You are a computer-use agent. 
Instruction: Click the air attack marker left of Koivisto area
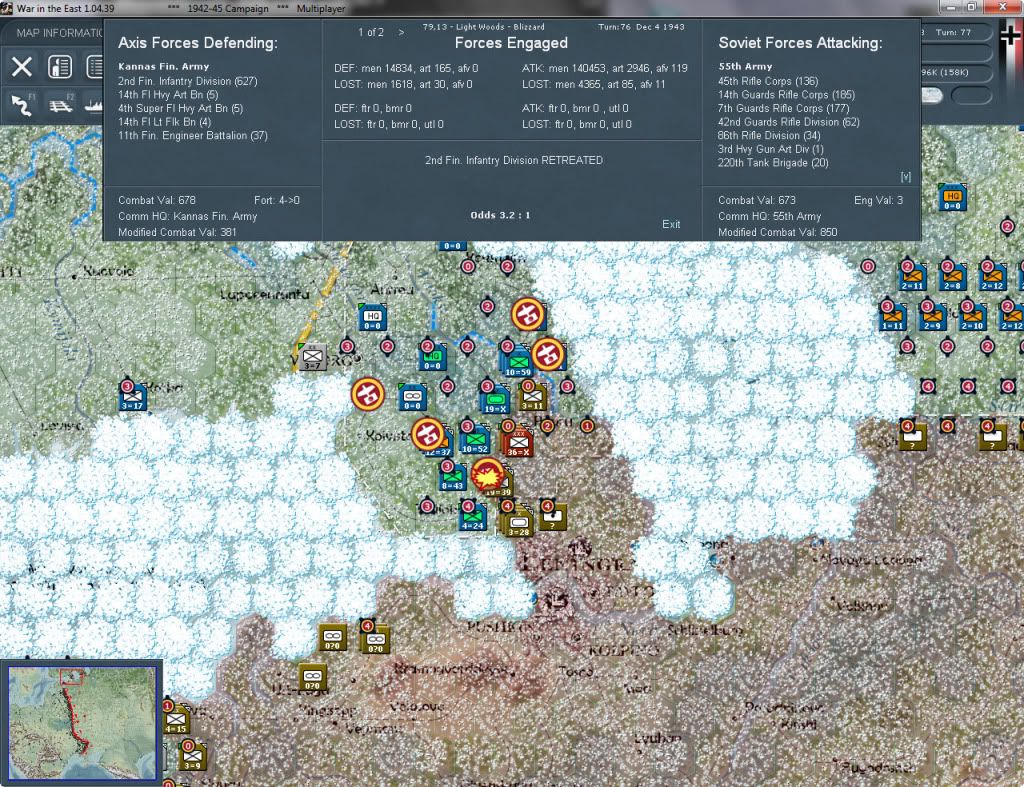coord(368,394)
